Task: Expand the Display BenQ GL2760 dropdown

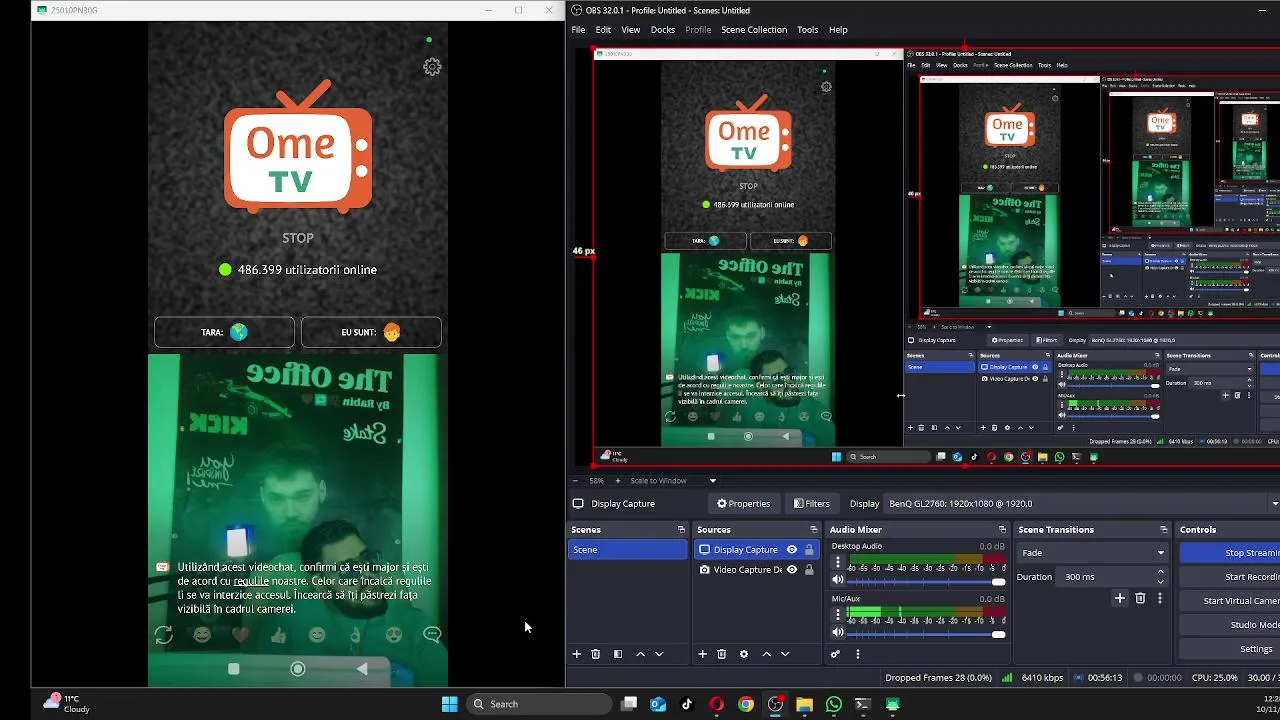Action: (1275, 504)
